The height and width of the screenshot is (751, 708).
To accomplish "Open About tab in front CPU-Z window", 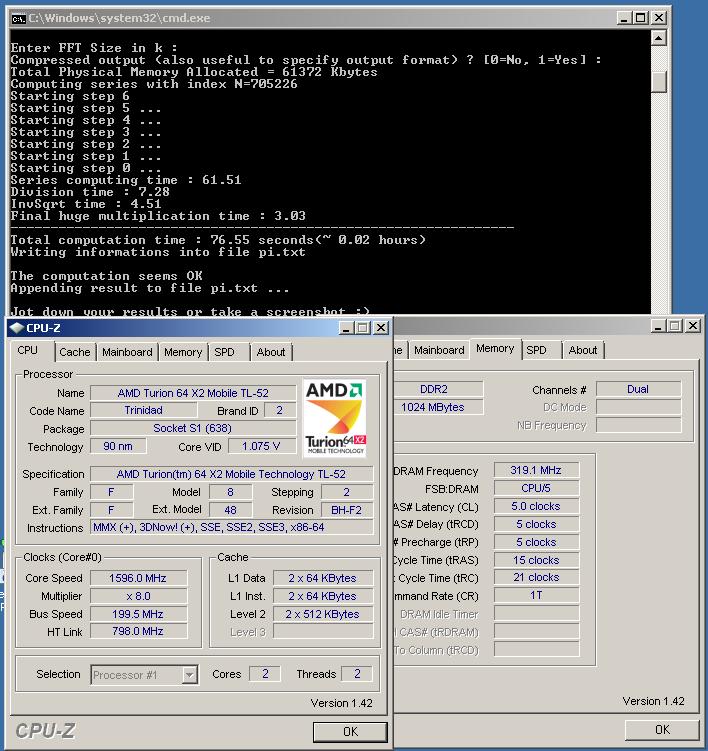I will [271, 352].
